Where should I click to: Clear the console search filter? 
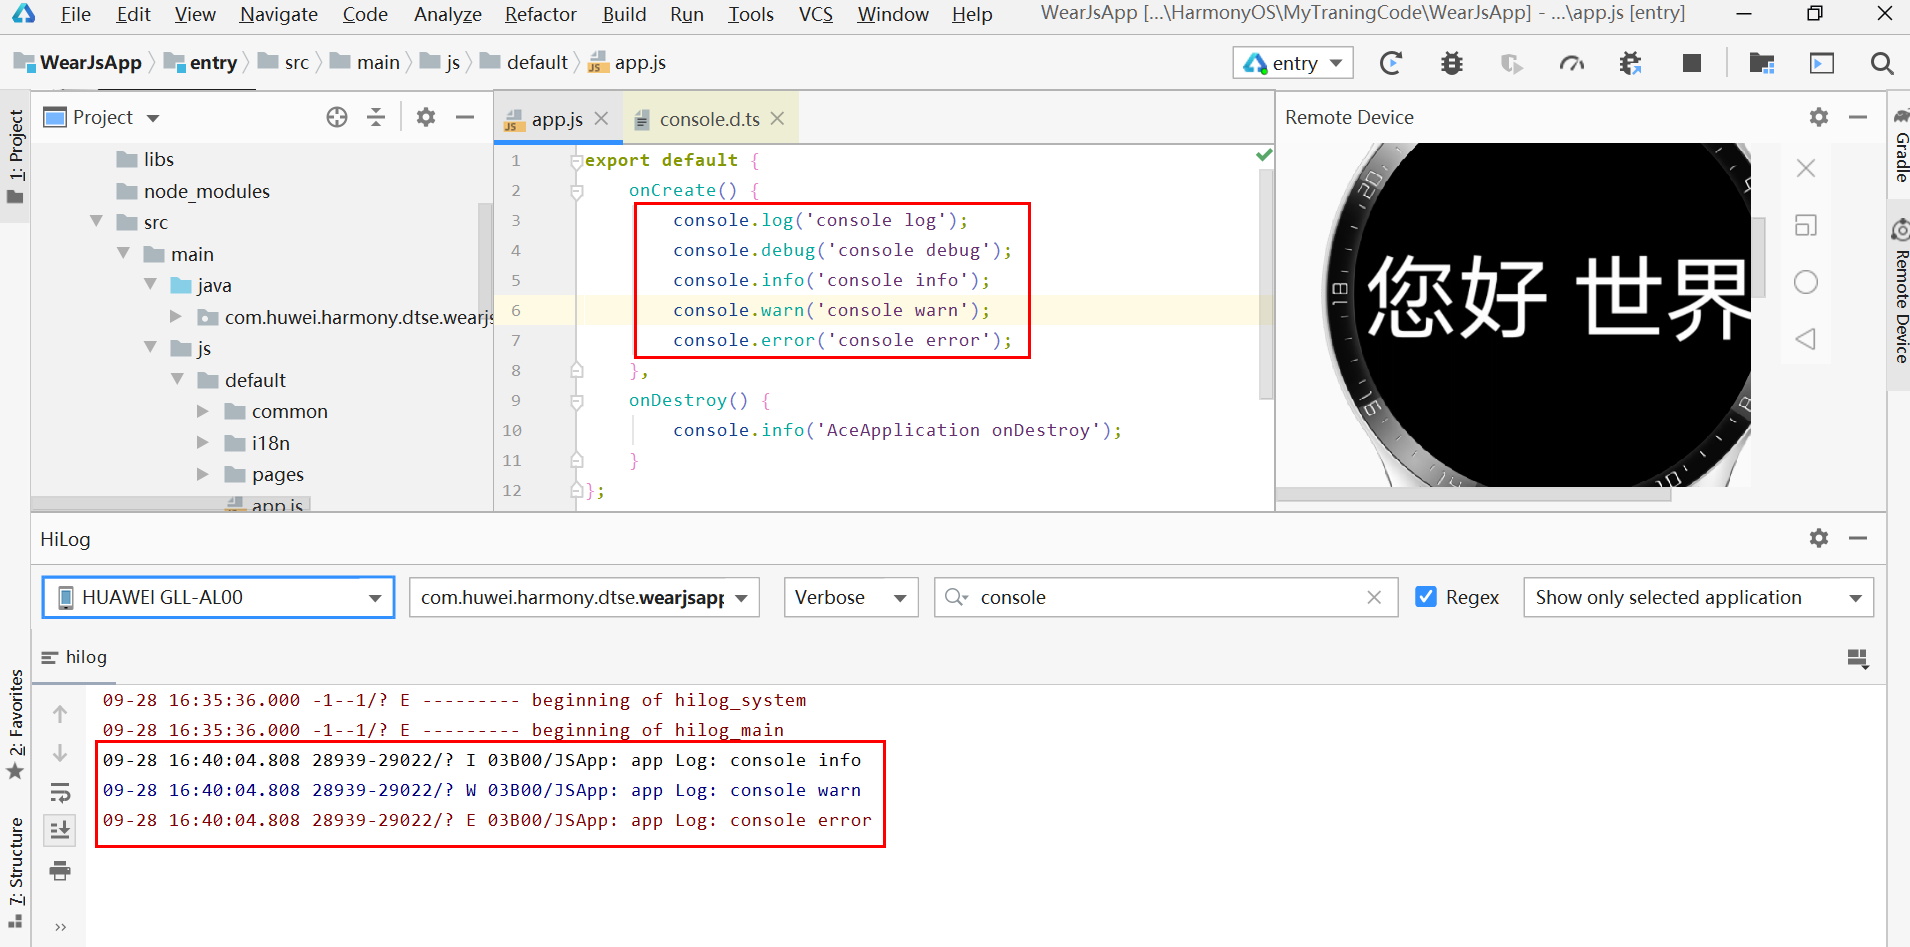pos(1374,597)
